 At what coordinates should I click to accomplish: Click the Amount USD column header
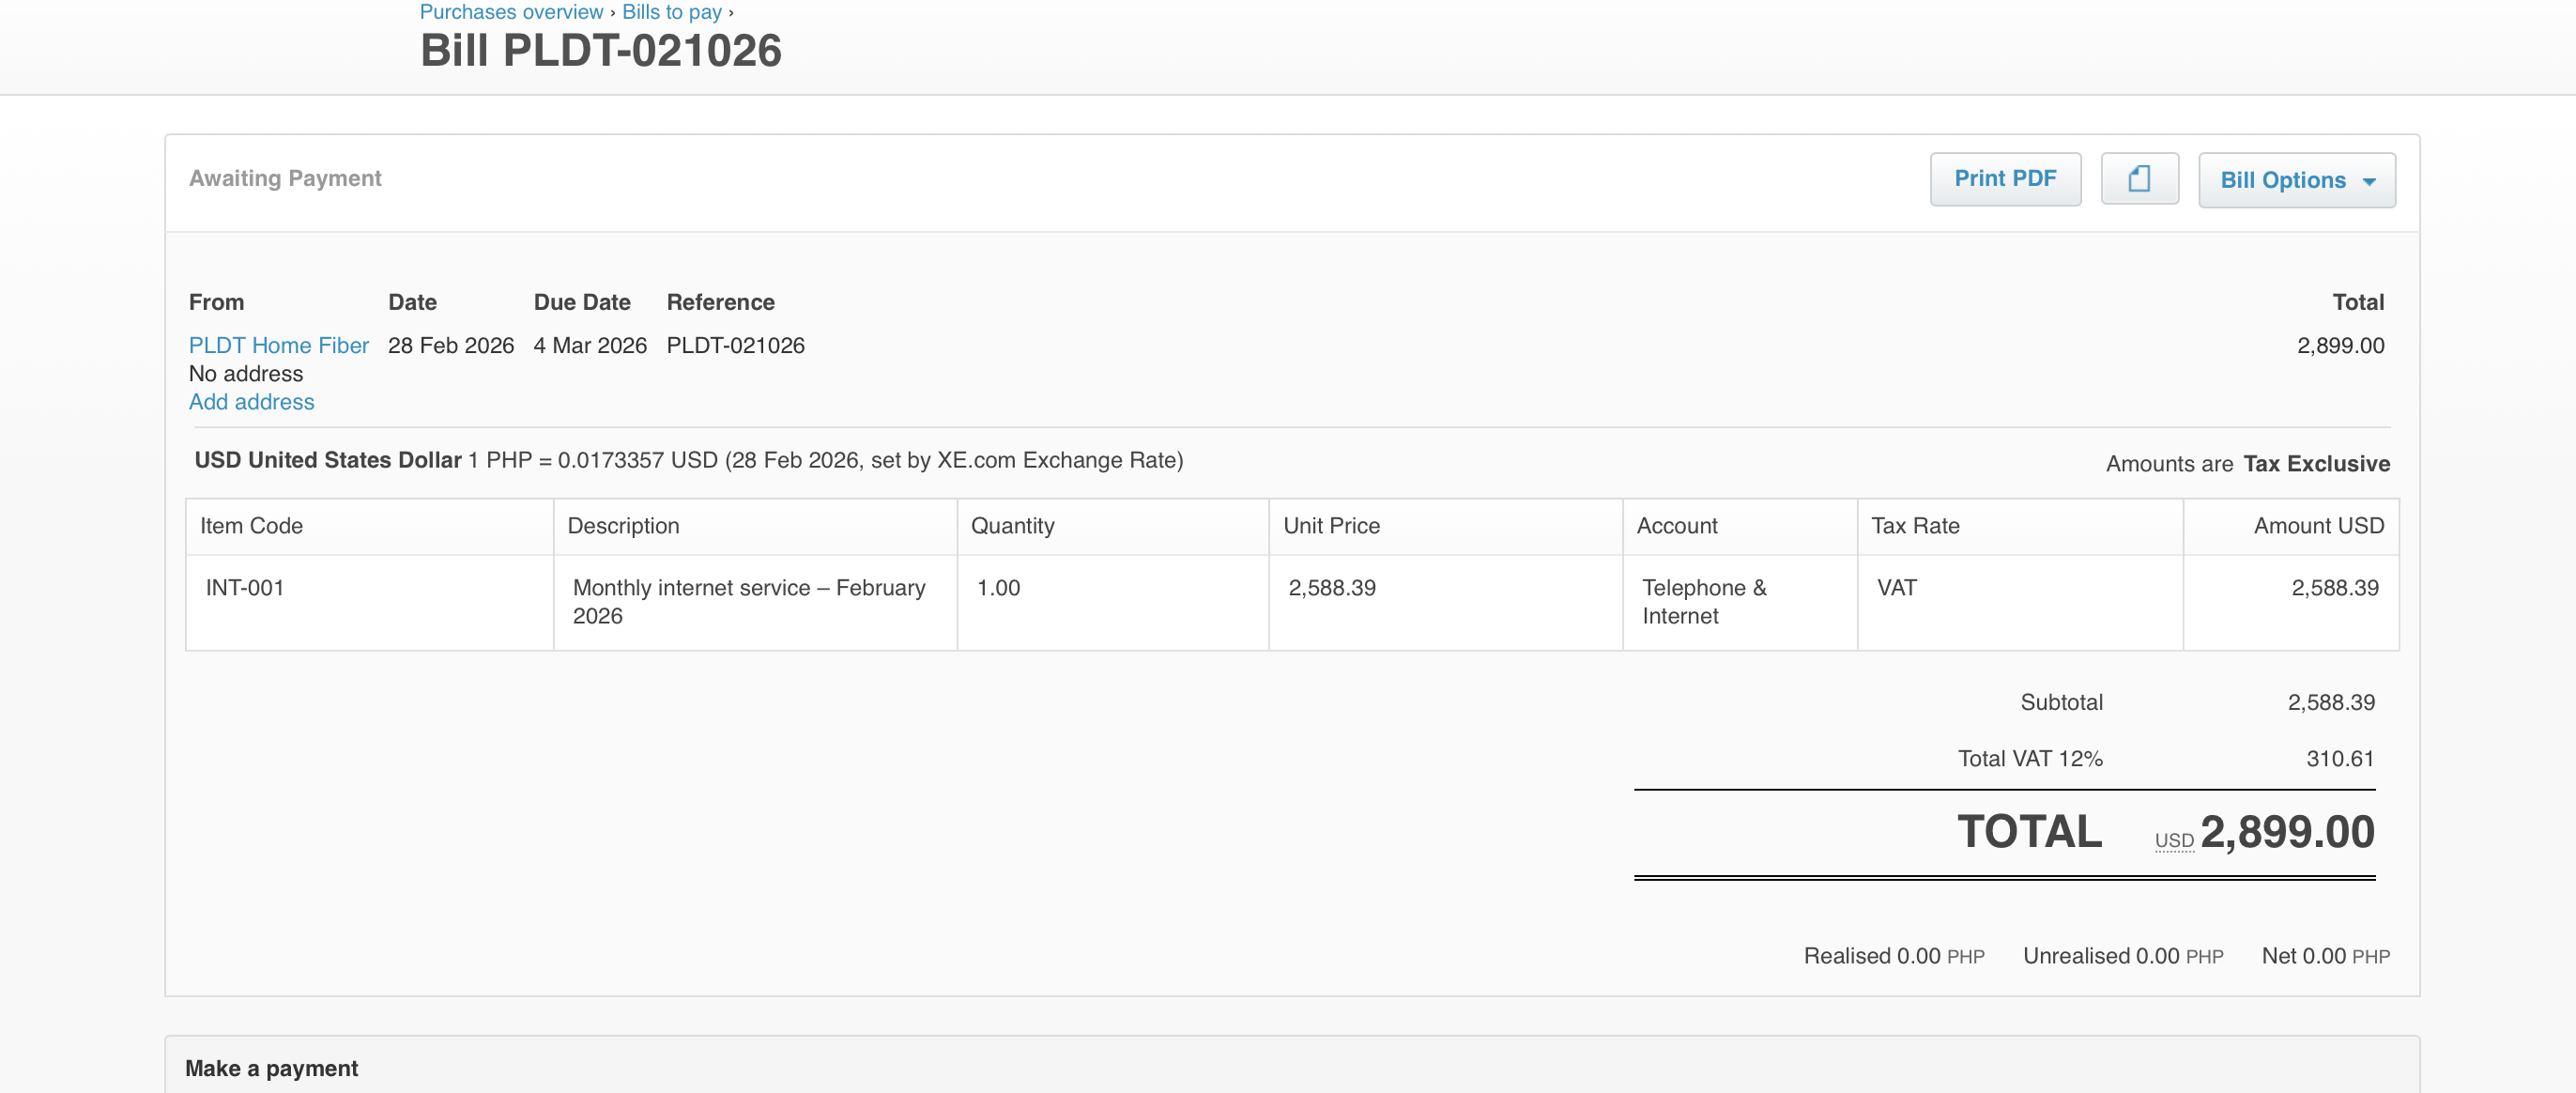2318,526
